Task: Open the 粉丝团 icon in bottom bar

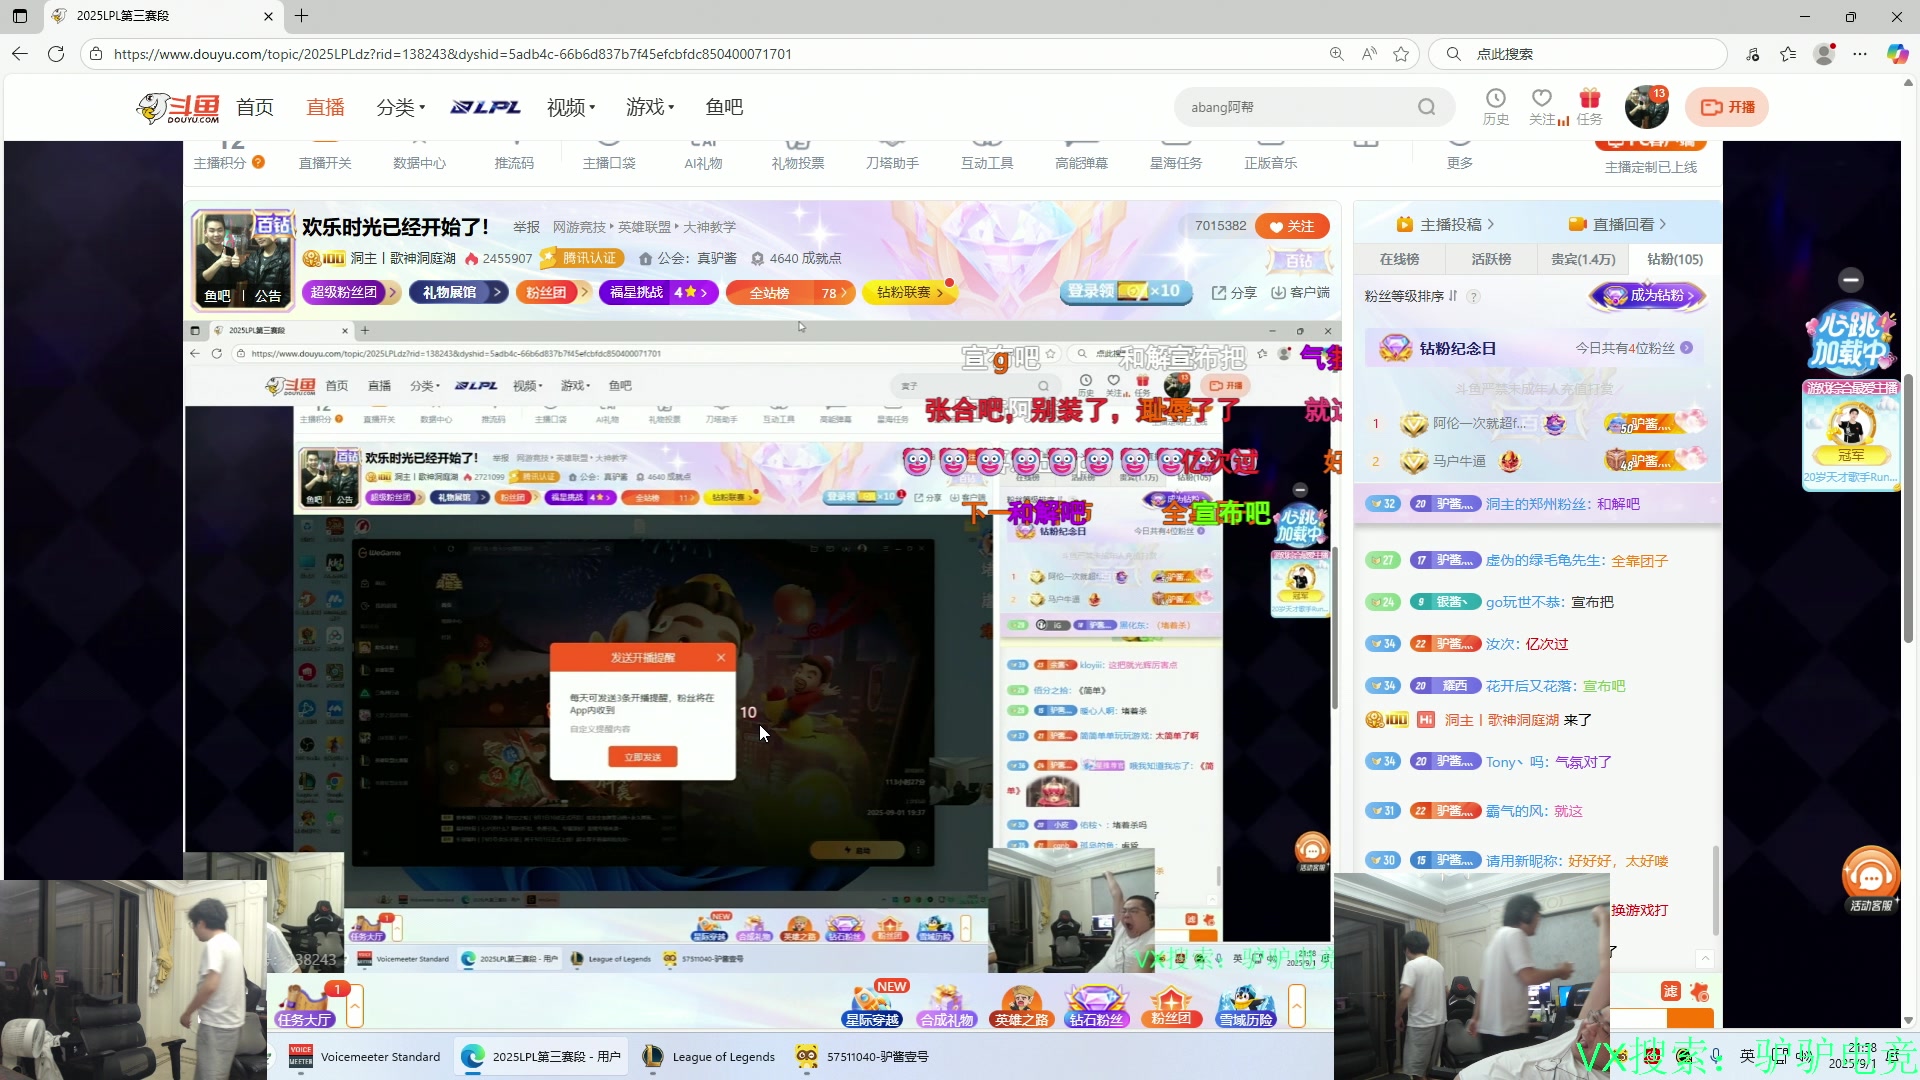Action: pyautogui.click(x=1171, y=1005)
